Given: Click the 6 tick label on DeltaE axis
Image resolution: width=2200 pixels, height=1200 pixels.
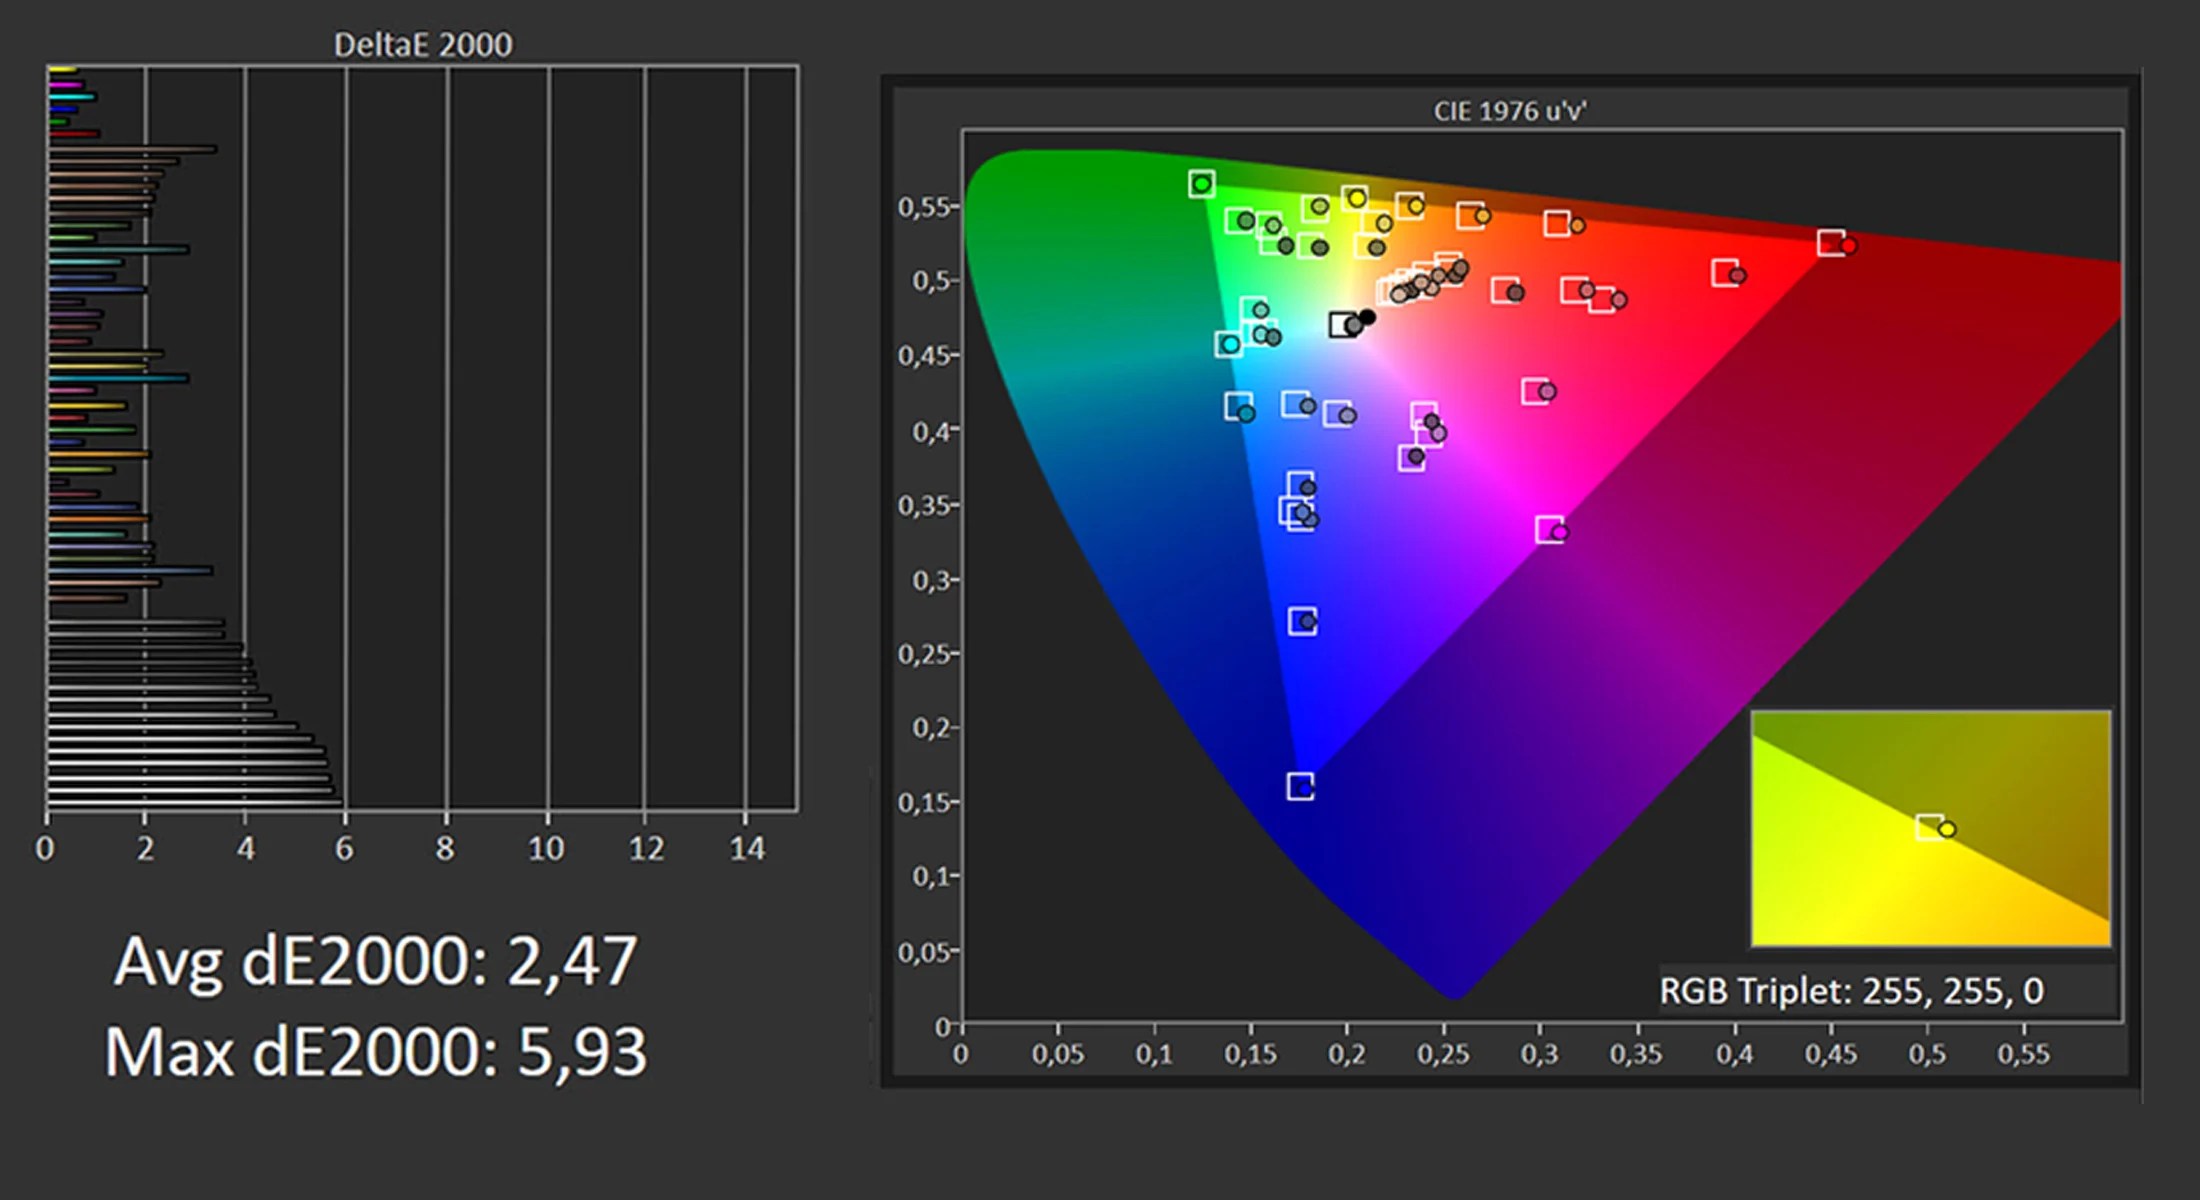Looking at the screenshot, I should click(x=344, y=849).
